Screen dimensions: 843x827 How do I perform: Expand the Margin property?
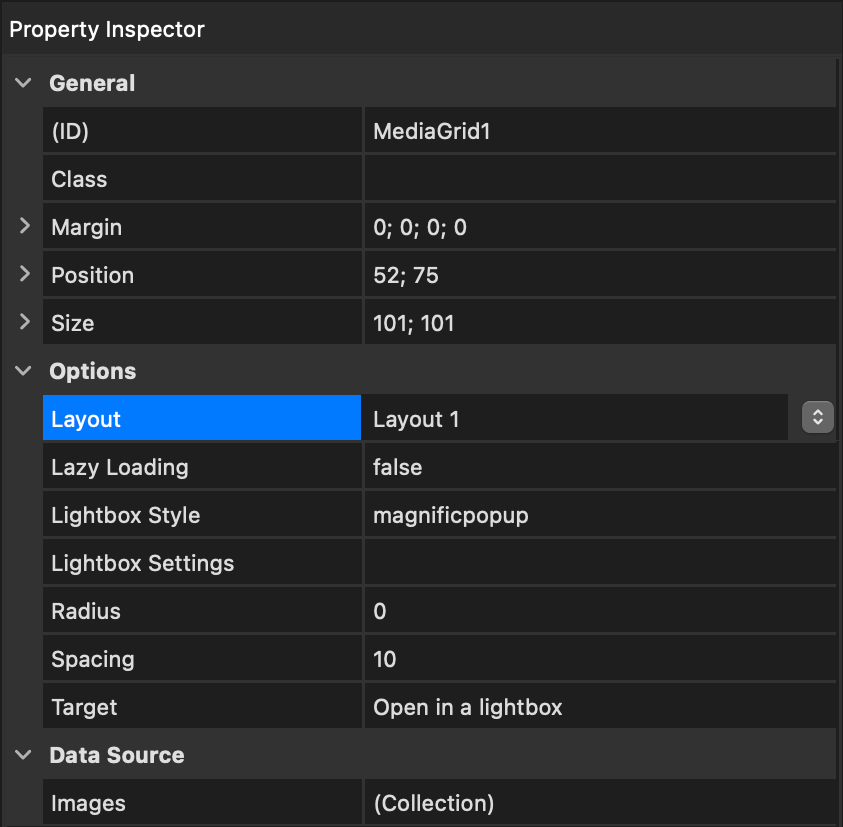[x=24, y=226]
